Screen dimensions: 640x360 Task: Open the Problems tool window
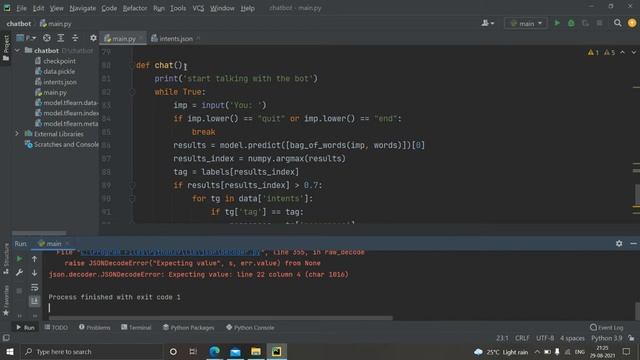click(x=94, y=327)
